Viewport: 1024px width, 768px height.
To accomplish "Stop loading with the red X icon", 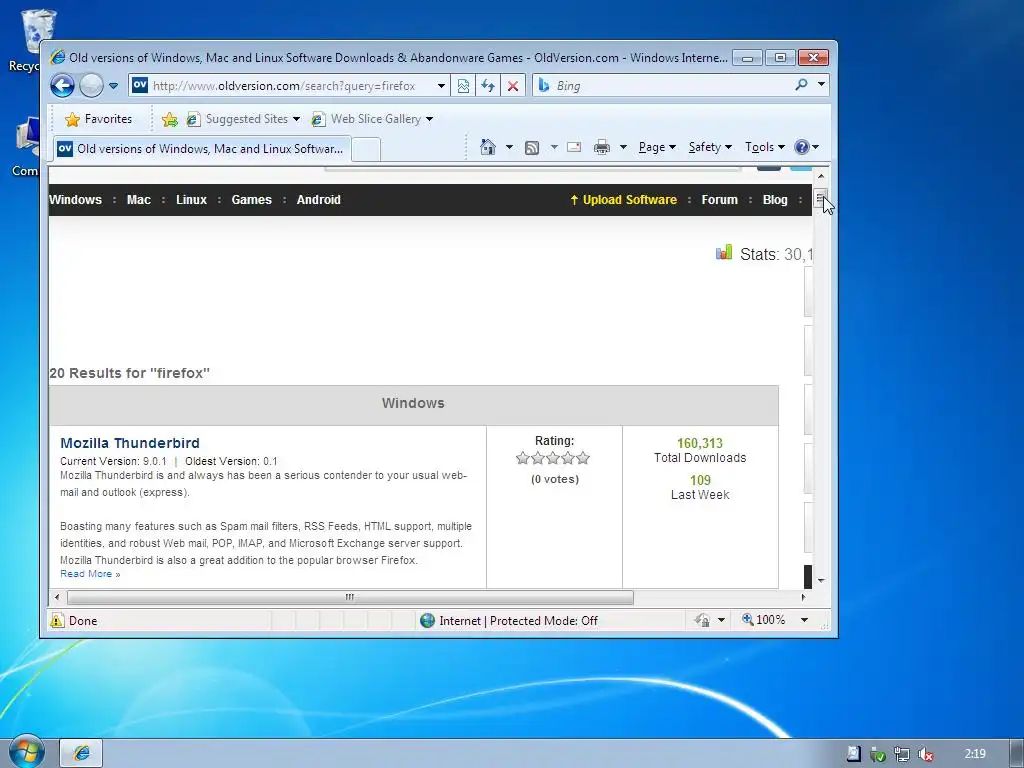I will pos(513,86).
